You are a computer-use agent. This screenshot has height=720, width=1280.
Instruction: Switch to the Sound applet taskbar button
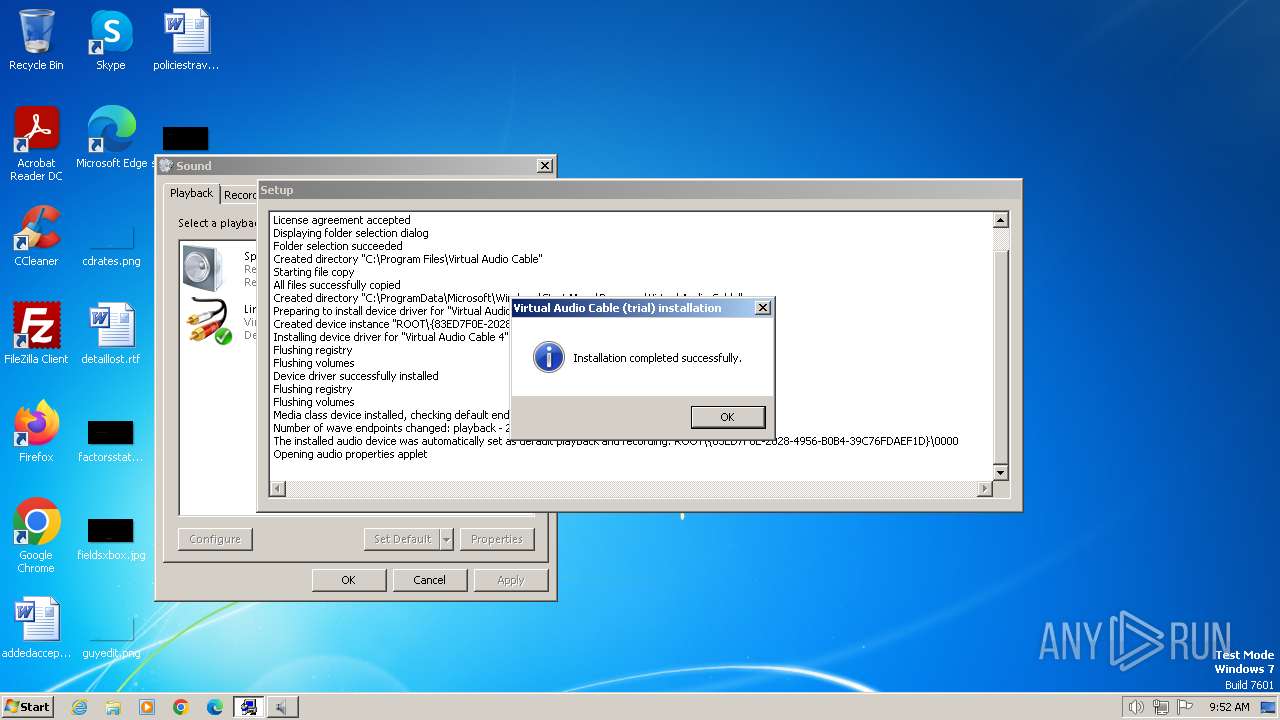[x=282, y=707]
